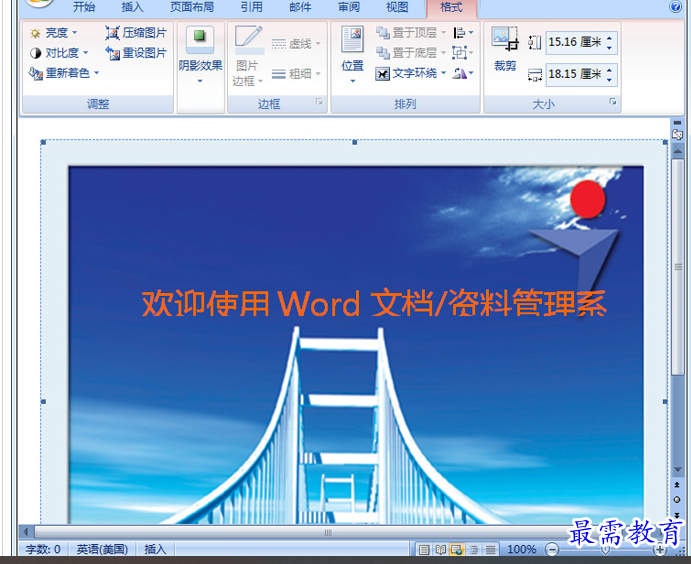Click the height field showing 15.16 厘米

[575, 42]
